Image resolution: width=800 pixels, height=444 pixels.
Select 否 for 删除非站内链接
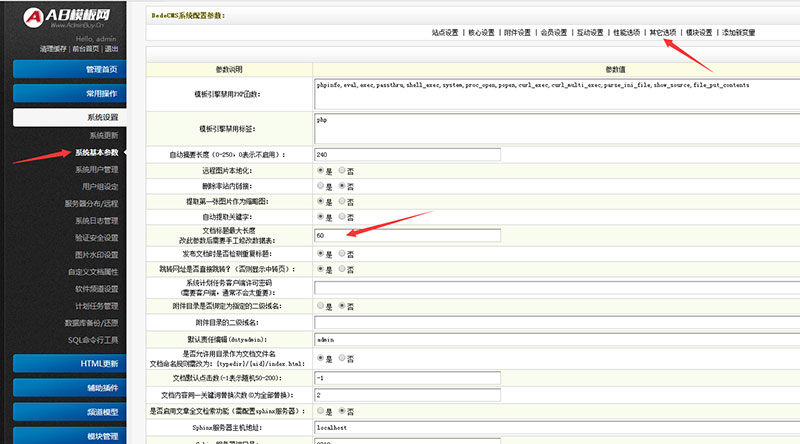342,186
